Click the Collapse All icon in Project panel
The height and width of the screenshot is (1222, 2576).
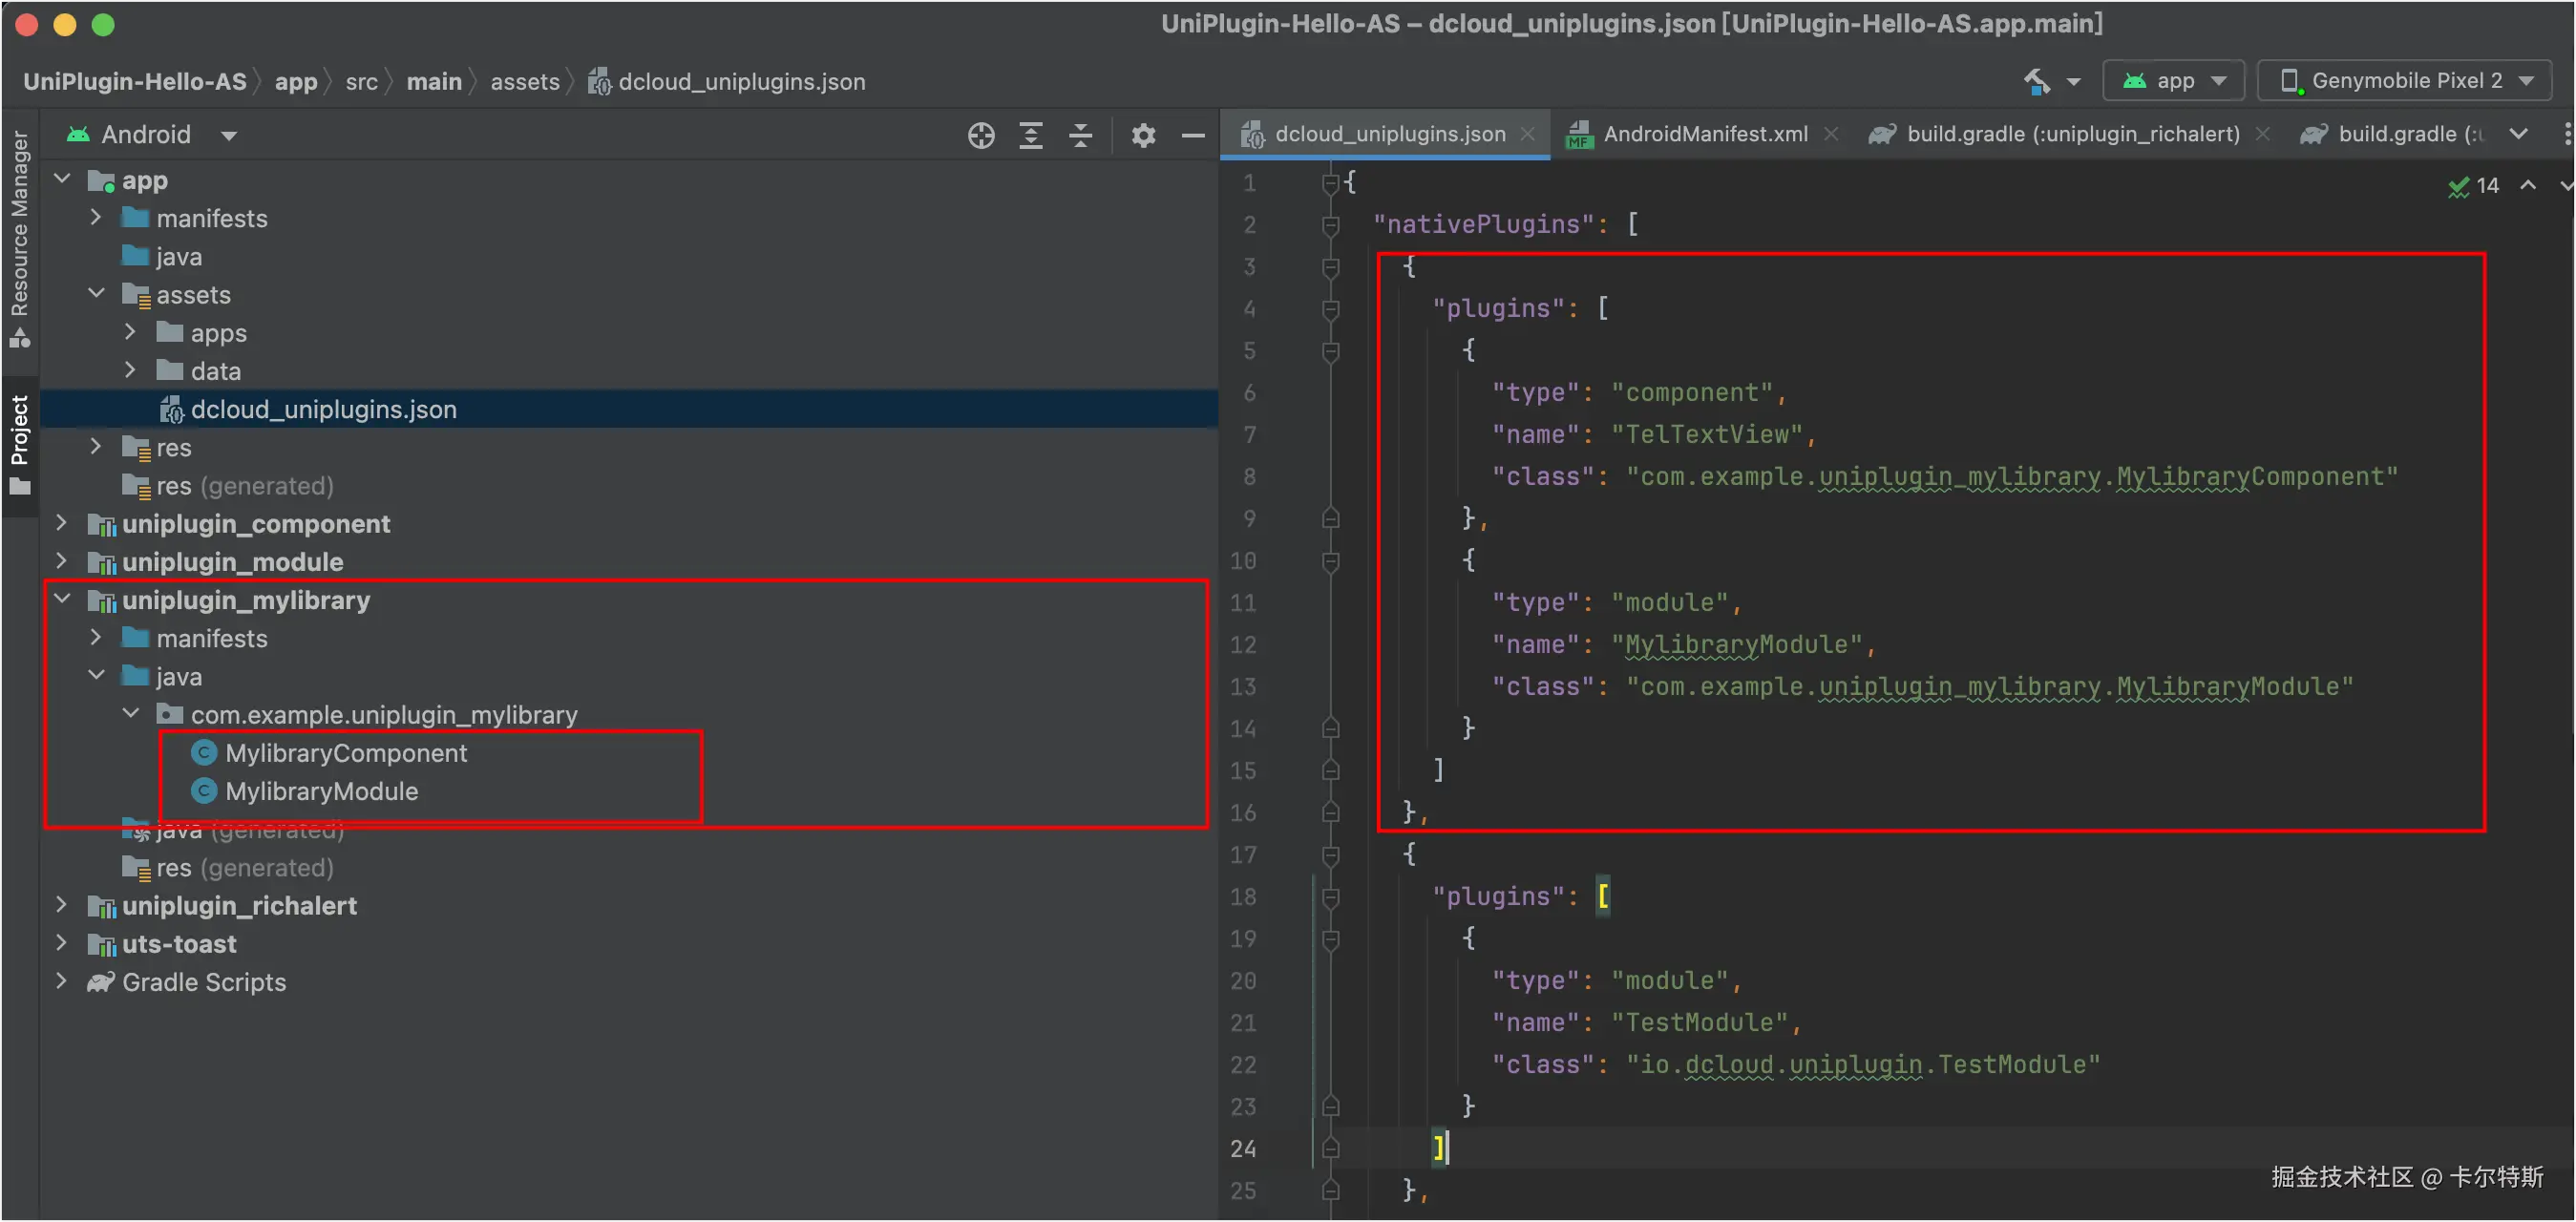(1081, 135)
